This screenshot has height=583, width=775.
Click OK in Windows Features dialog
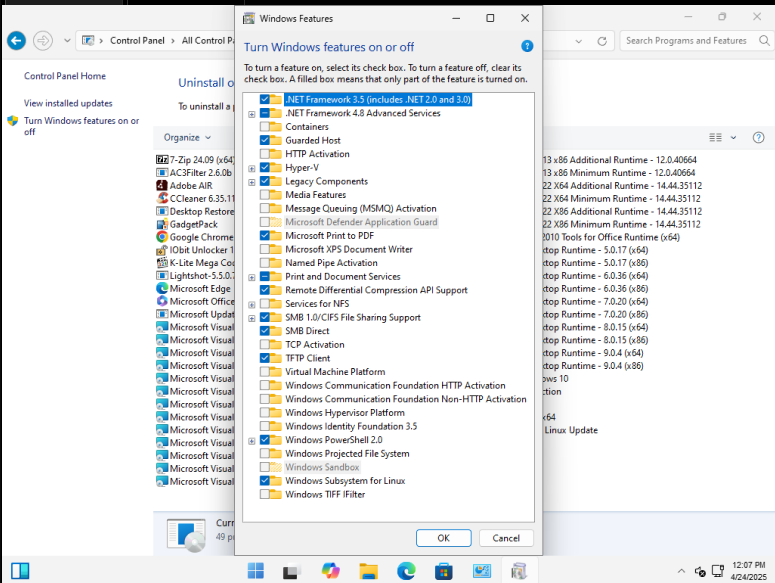click(443, 538)
